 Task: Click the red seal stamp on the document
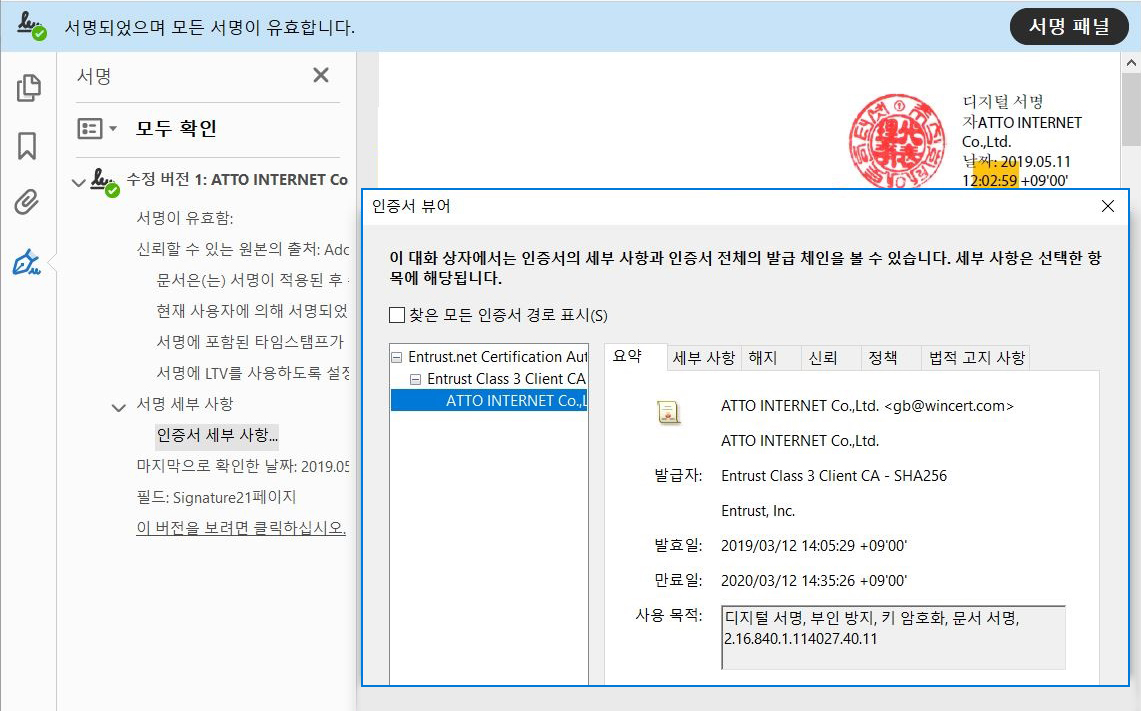coord(896,141)
